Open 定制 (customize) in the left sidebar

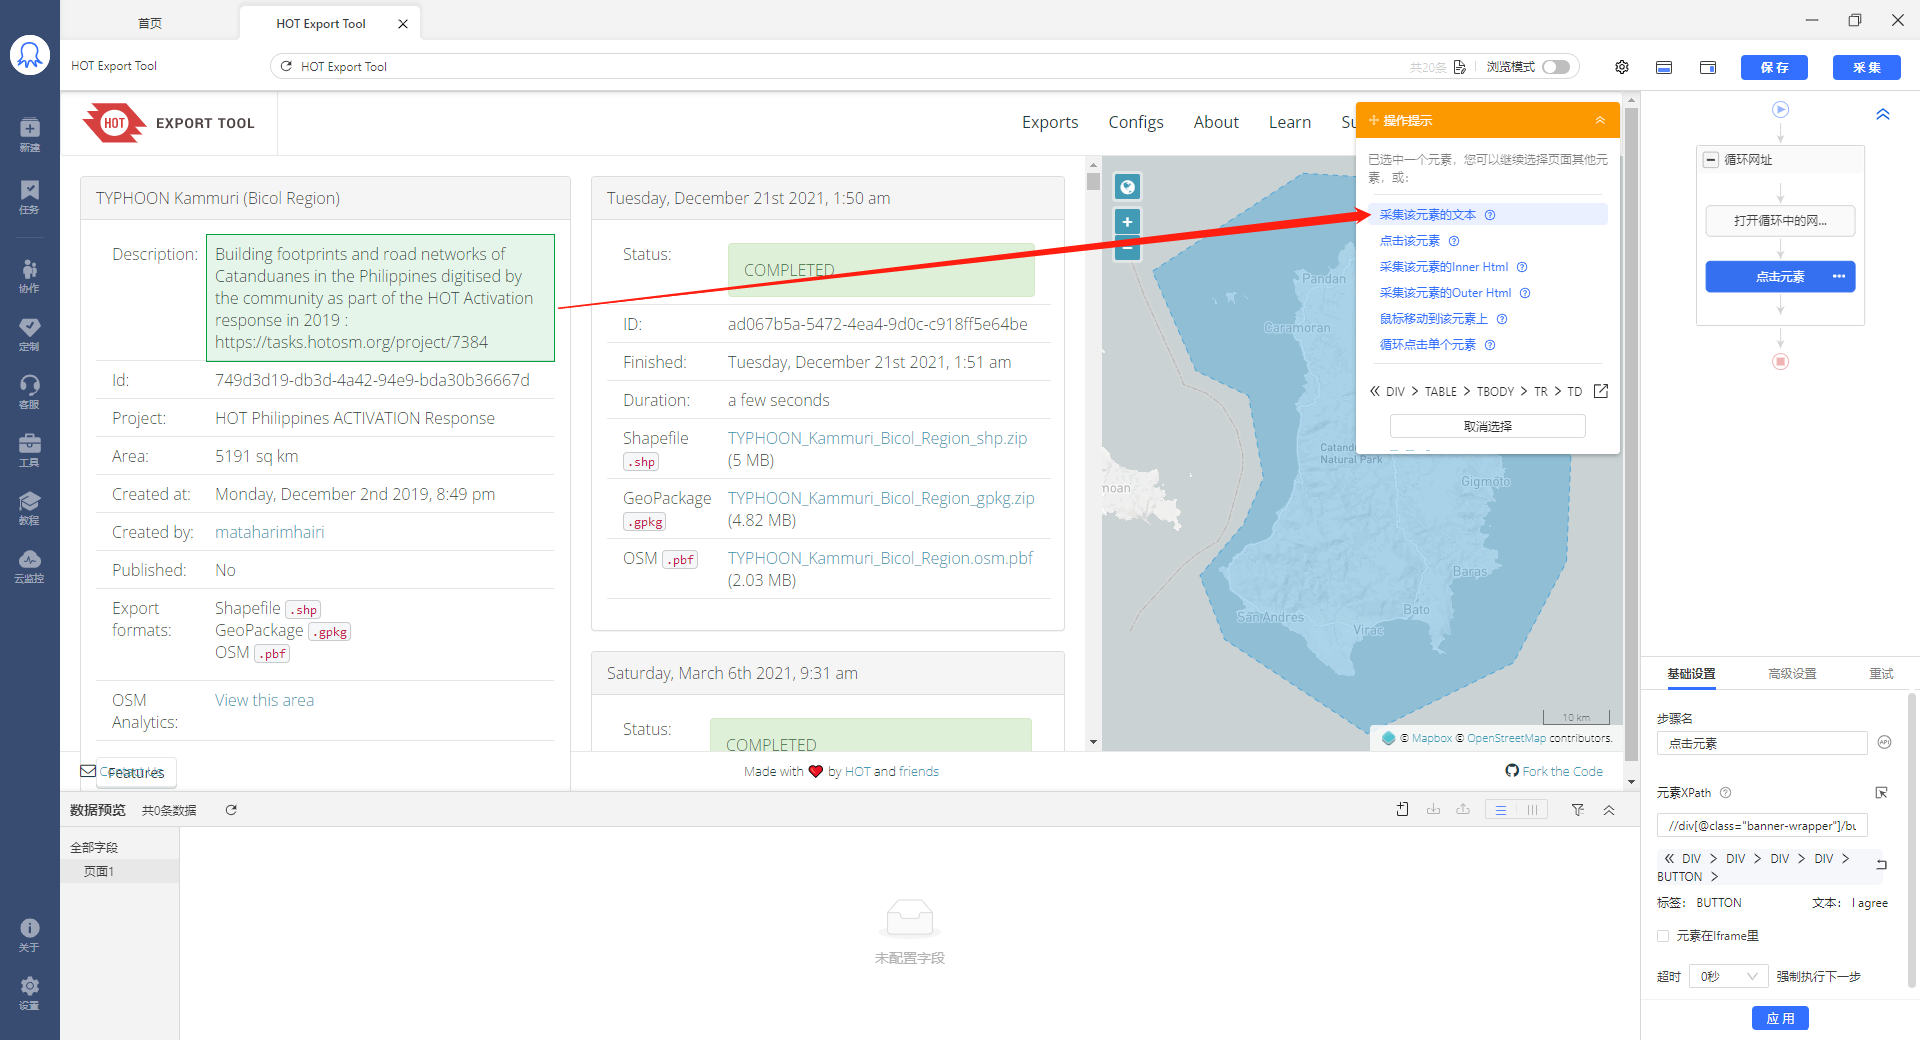pyautogui.click(x=30, y=334)
